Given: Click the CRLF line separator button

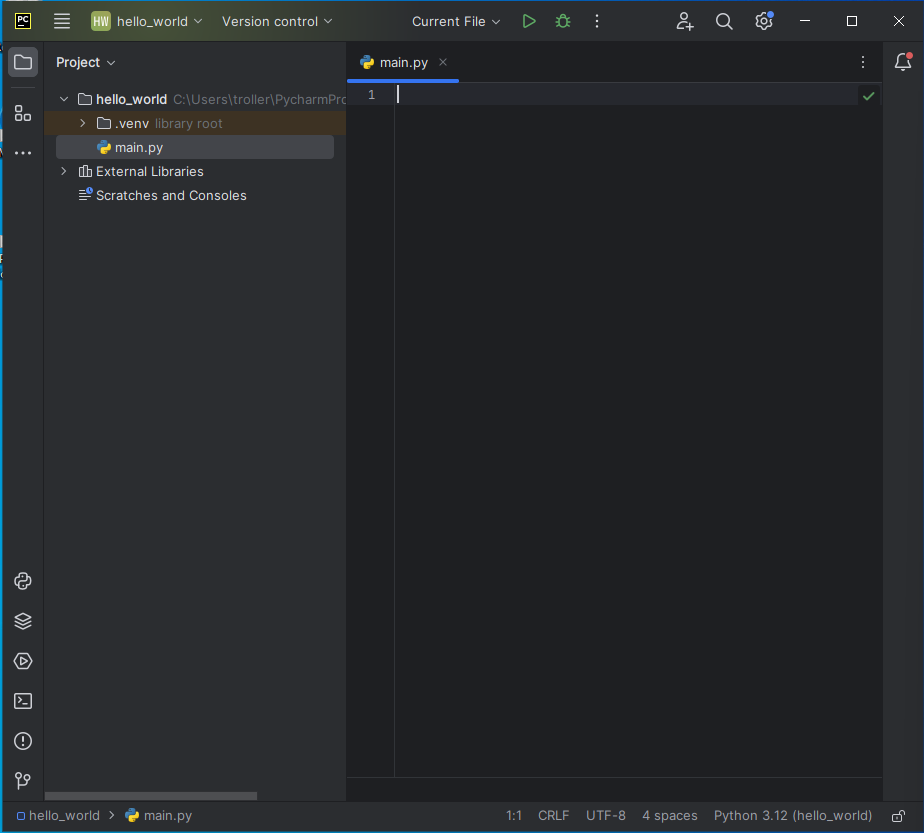Looking at the screenshot, I should pos(553,816).
